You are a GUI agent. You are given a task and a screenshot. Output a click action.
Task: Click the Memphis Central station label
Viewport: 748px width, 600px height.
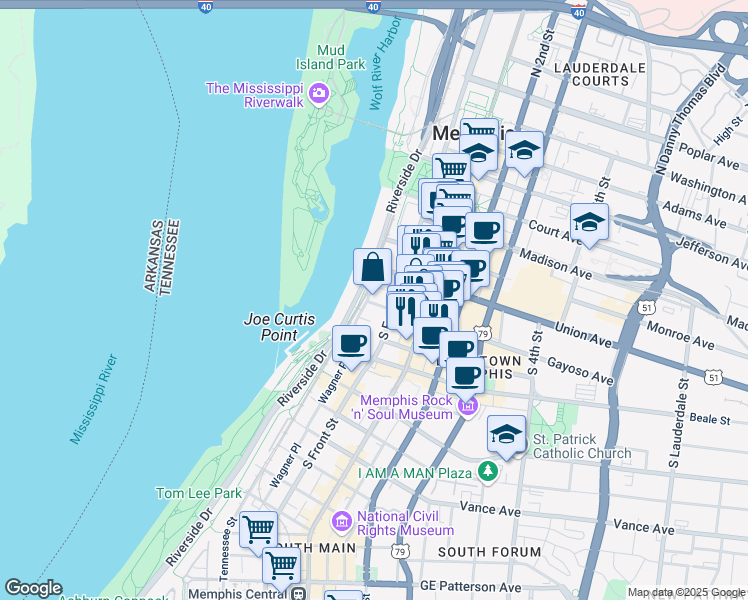[x=237, y=594]
